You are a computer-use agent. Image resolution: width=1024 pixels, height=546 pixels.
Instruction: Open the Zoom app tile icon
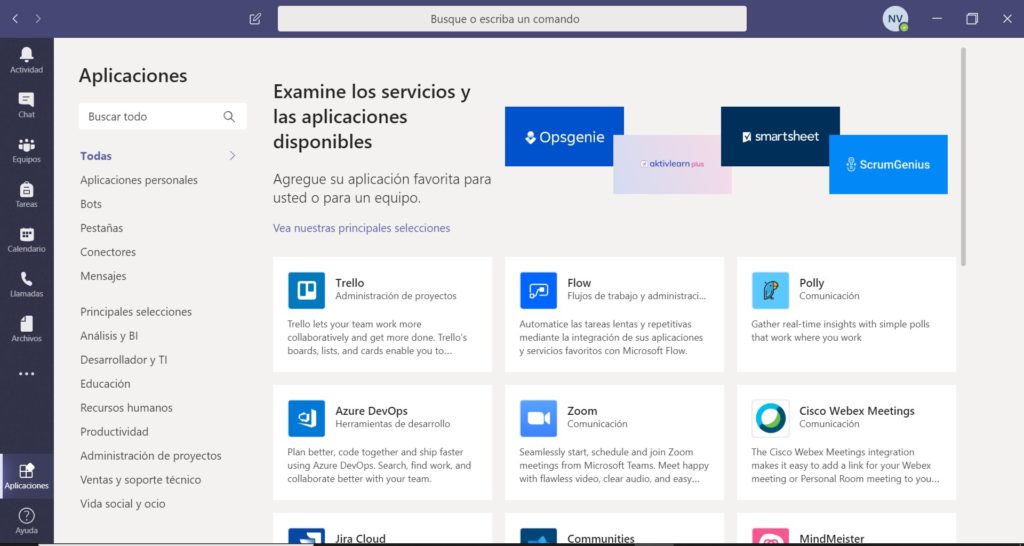(x=538, y=418)
